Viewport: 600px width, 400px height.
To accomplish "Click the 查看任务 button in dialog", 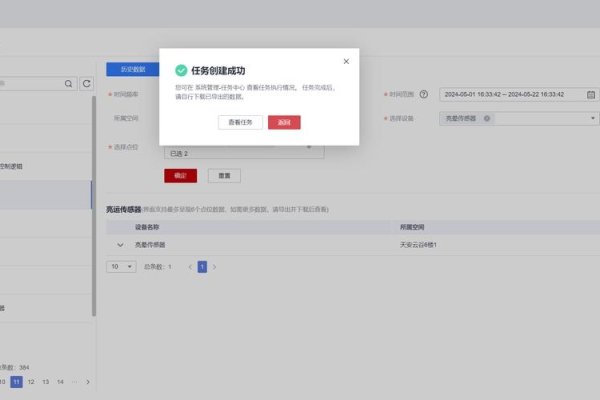I will [240, 122].
